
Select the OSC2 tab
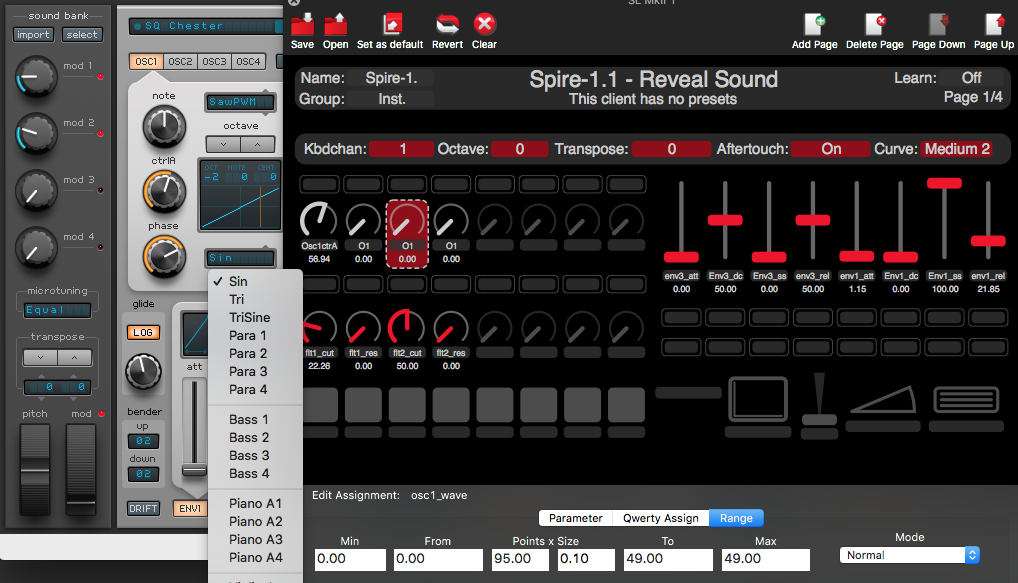coord(180,62)
